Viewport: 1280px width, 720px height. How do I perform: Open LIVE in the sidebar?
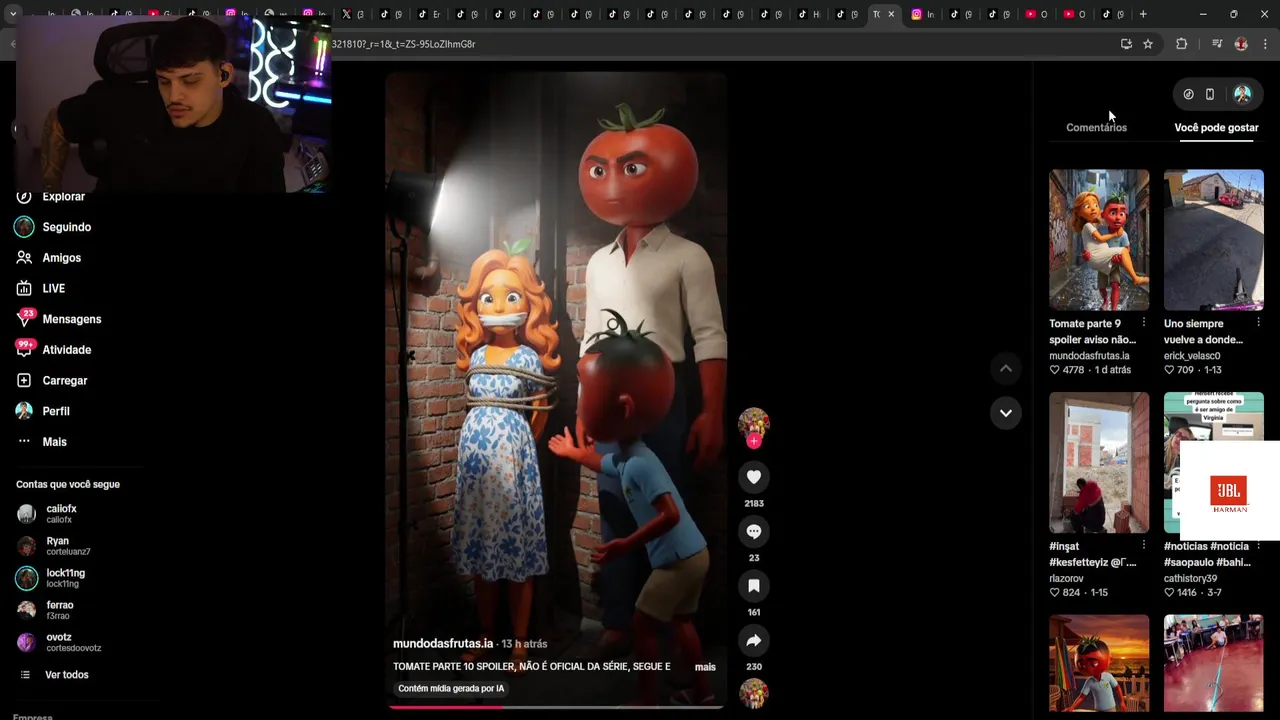pyautogui.click(x=40, y=288)
